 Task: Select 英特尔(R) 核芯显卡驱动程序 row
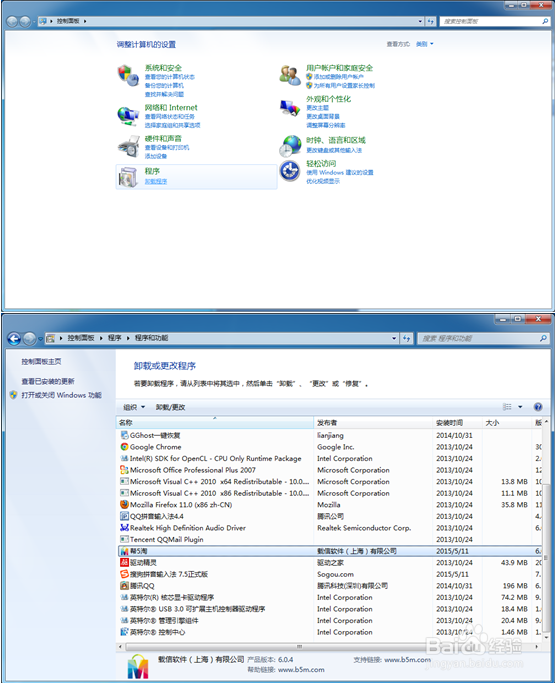coord(329,597)
